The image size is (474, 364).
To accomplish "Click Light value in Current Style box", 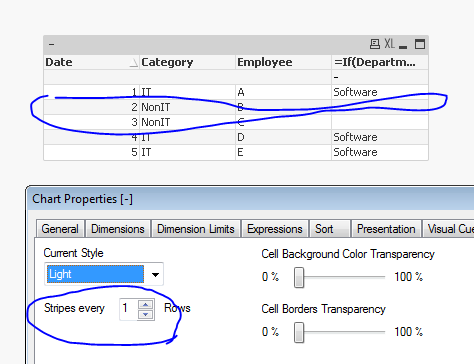I will pyautogui.click(x=95, y=274).
